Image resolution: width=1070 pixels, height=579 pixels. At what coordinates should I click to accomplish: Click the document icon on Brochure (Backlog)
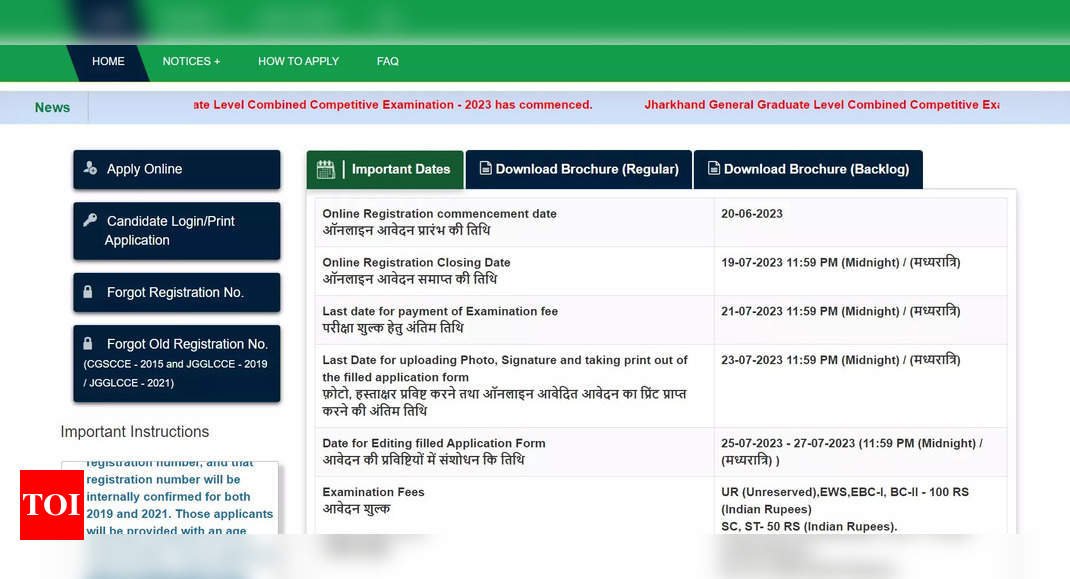[714, 168]
